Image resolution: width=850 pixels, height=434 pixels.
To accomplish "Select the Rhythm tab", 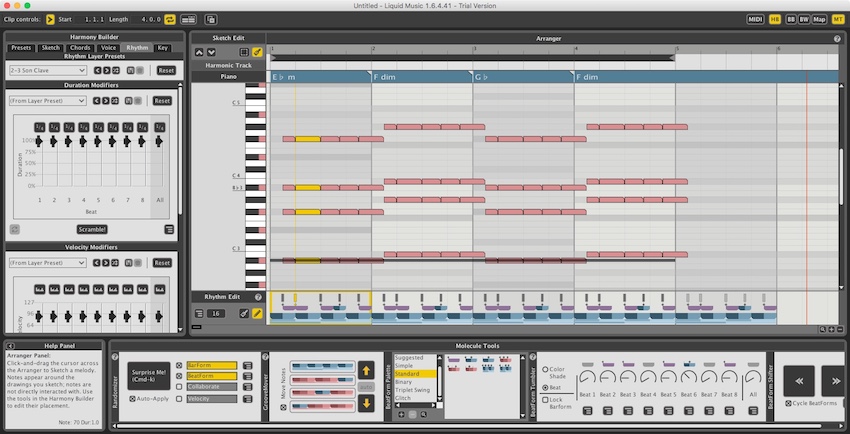I will coord(137,48).
